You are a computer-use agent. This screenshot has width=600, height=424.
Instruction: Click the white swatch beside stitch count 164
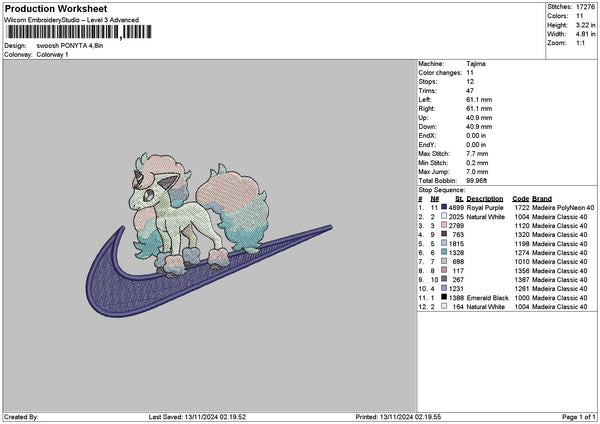click(444, 306)
